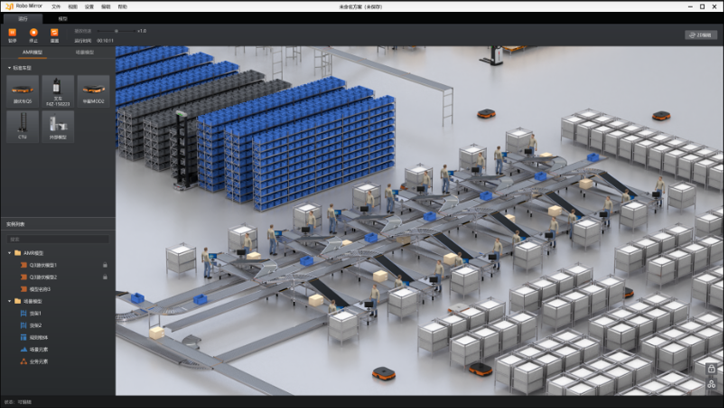Select the CTU robot model icon
Image resolution: width=724 pixels, height=408 pixels.
coord(21,125)
